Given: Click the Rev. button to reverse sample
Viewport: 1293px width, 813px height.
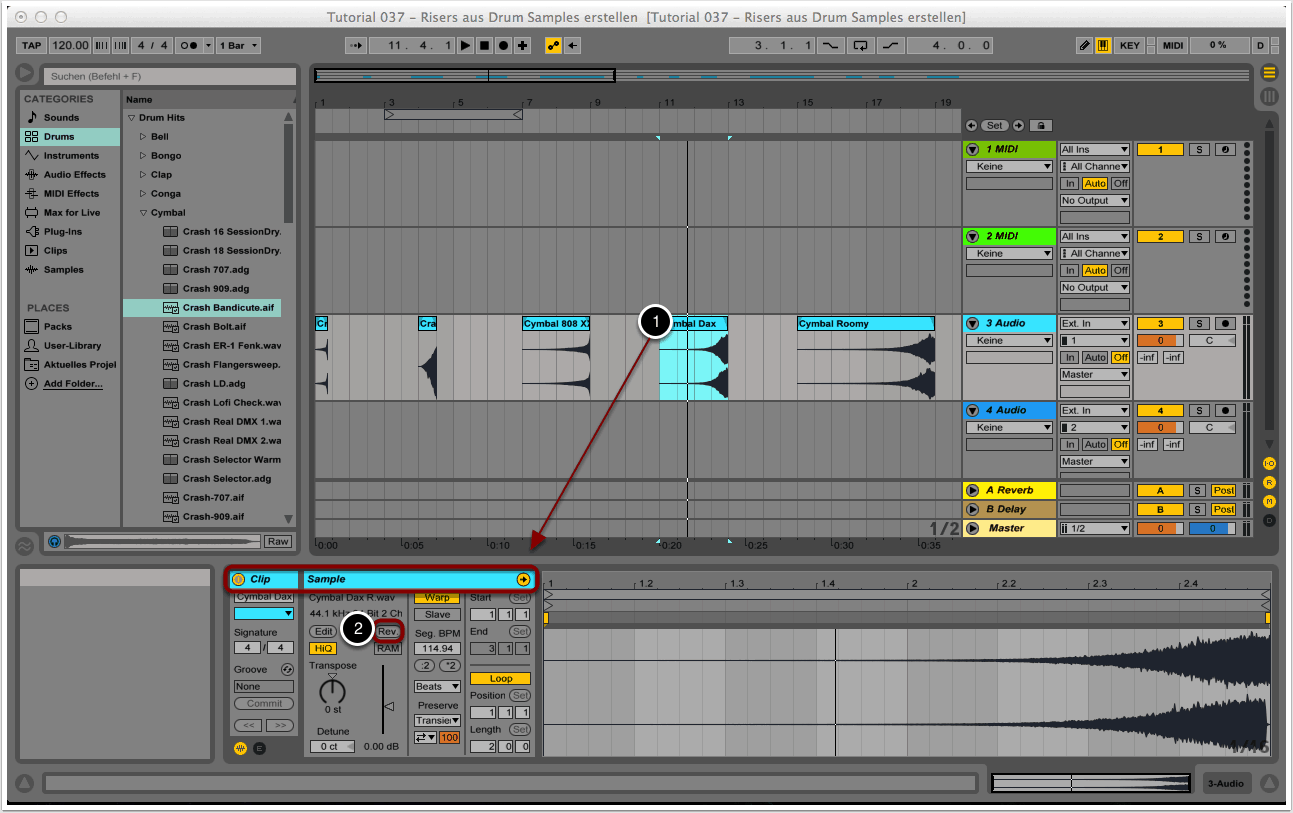Looking at the screenshot, I should [x=388, y=632].
